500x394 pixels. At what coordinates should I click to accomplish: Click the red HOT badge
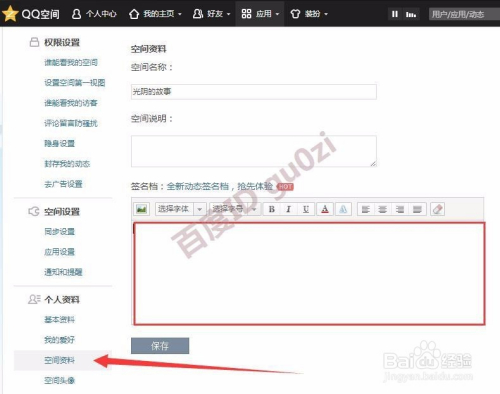pyautogui.click(x=285, y=186)
